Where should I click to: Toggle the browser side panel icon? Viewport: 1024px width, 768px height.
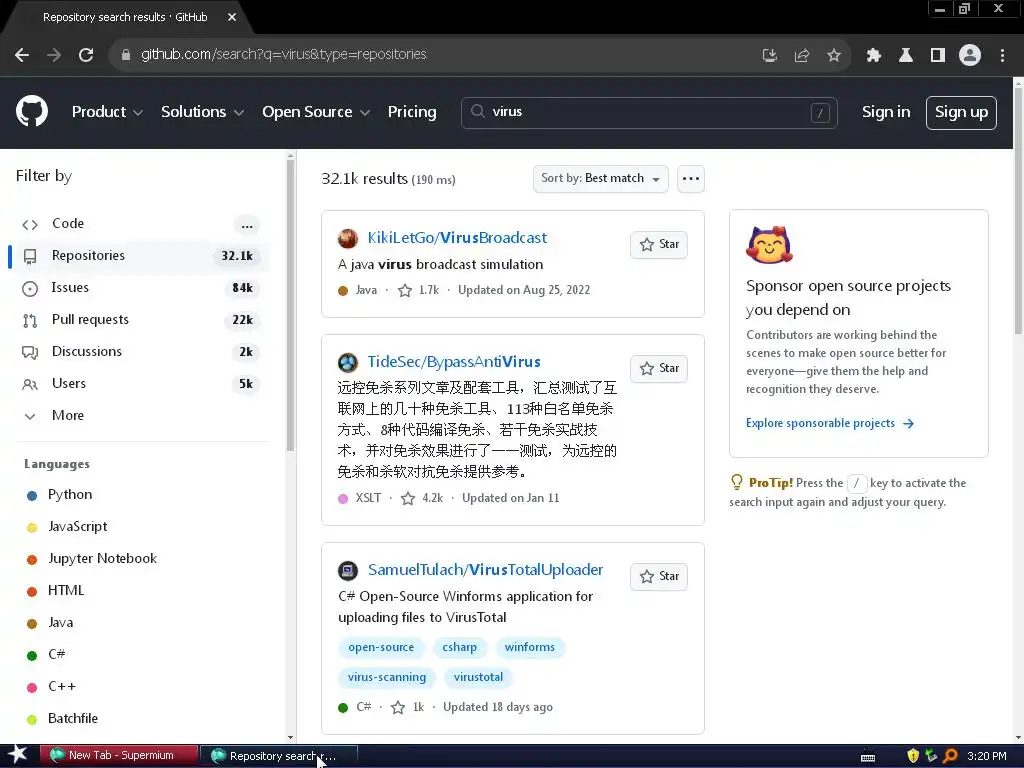[938, 56]
